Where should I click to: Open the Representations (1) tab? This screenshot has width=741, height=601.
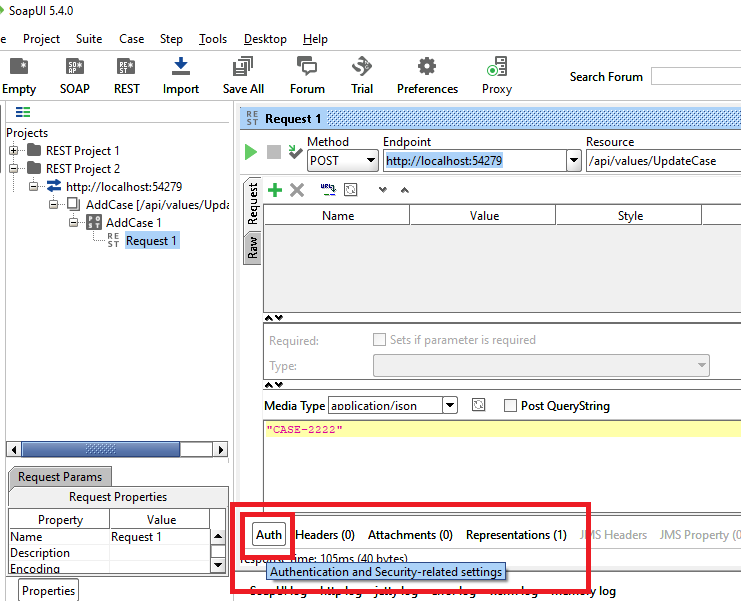(516, 535)
